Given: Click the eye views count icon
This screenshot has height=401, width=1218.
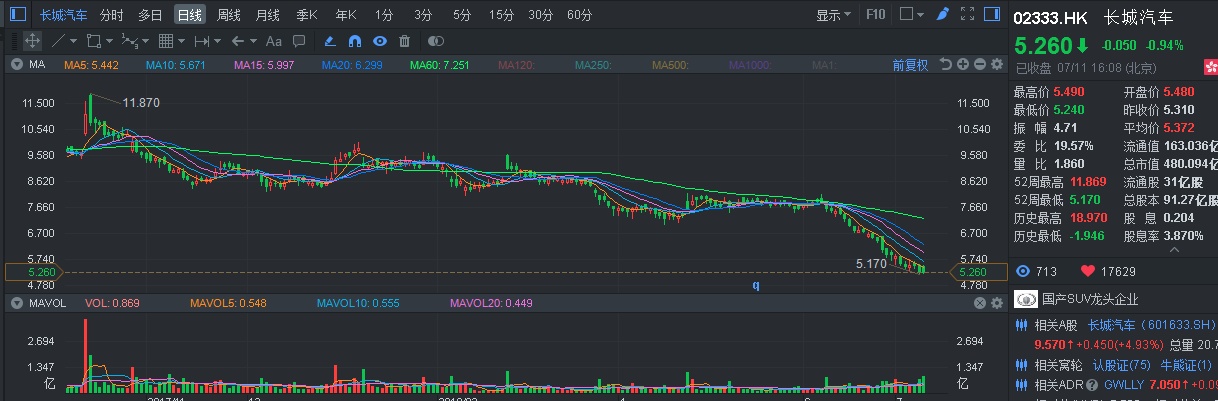Looking at the screenshot, I should (x=1023, y=271).
